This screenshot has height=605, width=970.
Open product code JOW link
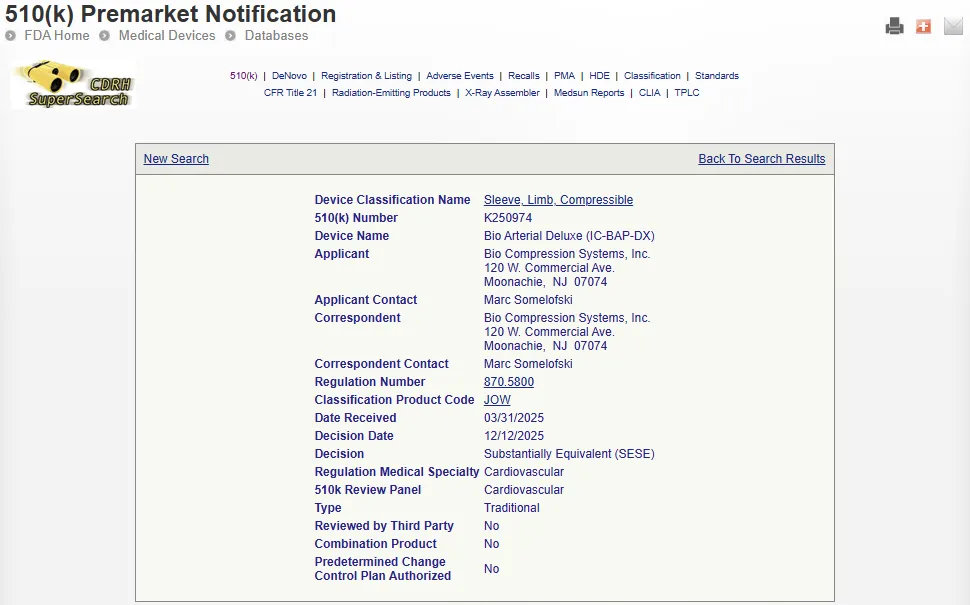click(497, 400)
